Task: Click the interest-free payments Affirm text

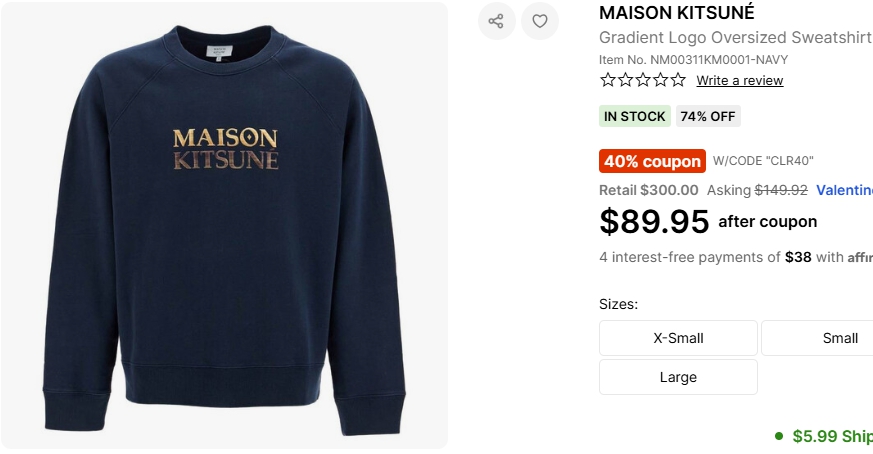Action: point(736,257)
